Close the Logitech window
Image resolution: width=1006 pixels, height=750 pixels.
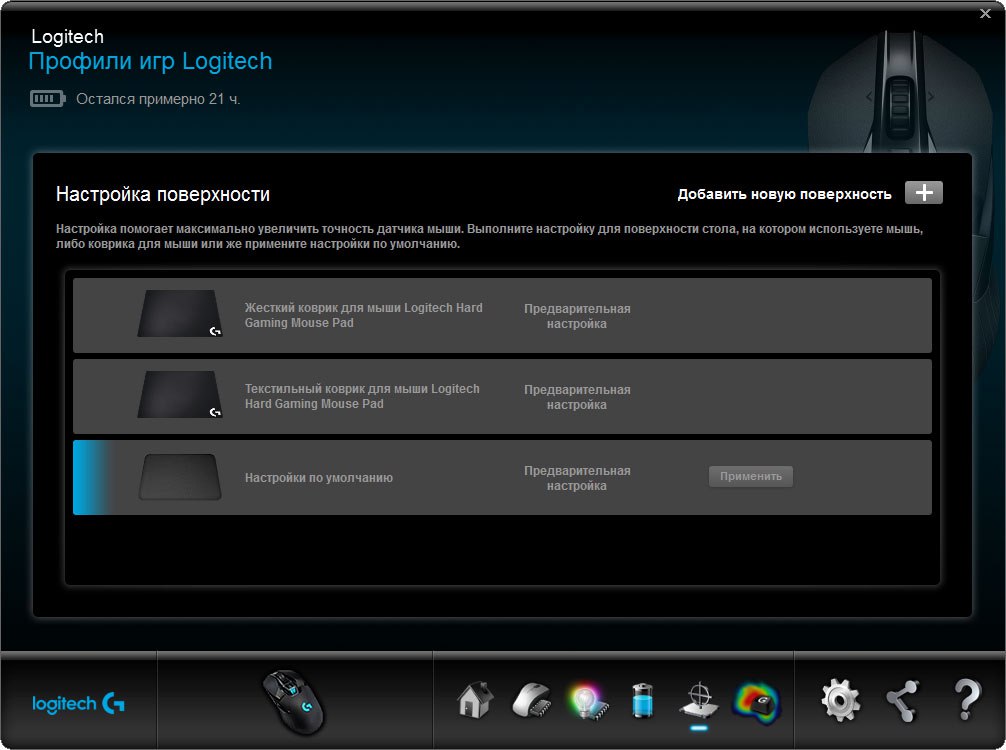click(985, 13)
